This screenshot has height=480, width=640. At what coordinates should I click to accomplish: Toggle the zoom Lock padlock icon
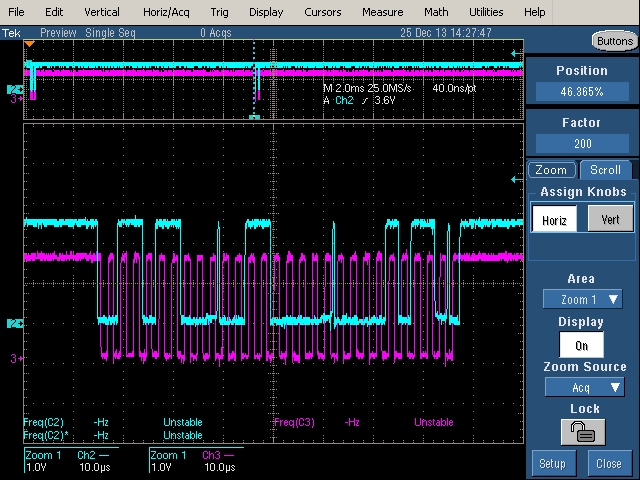click(x=583, y=432)
